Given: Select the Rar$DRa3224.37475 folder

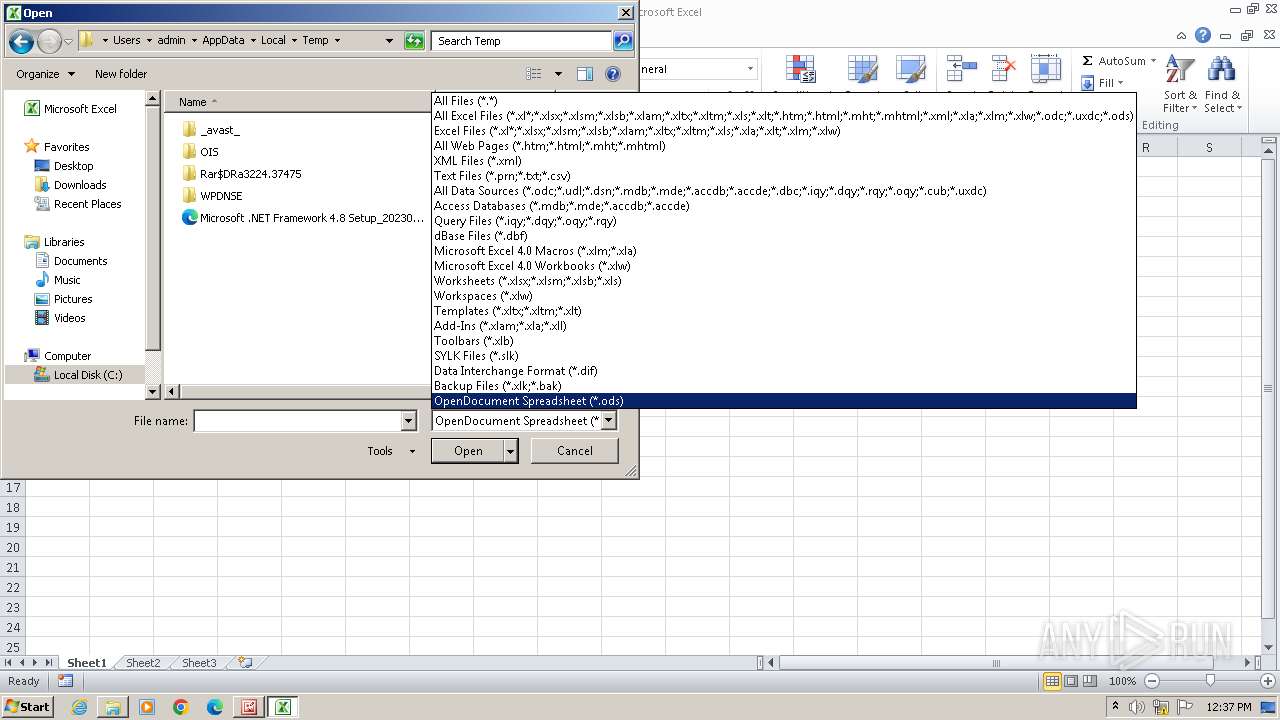Looking at the screenshot, I should [241, 174].
